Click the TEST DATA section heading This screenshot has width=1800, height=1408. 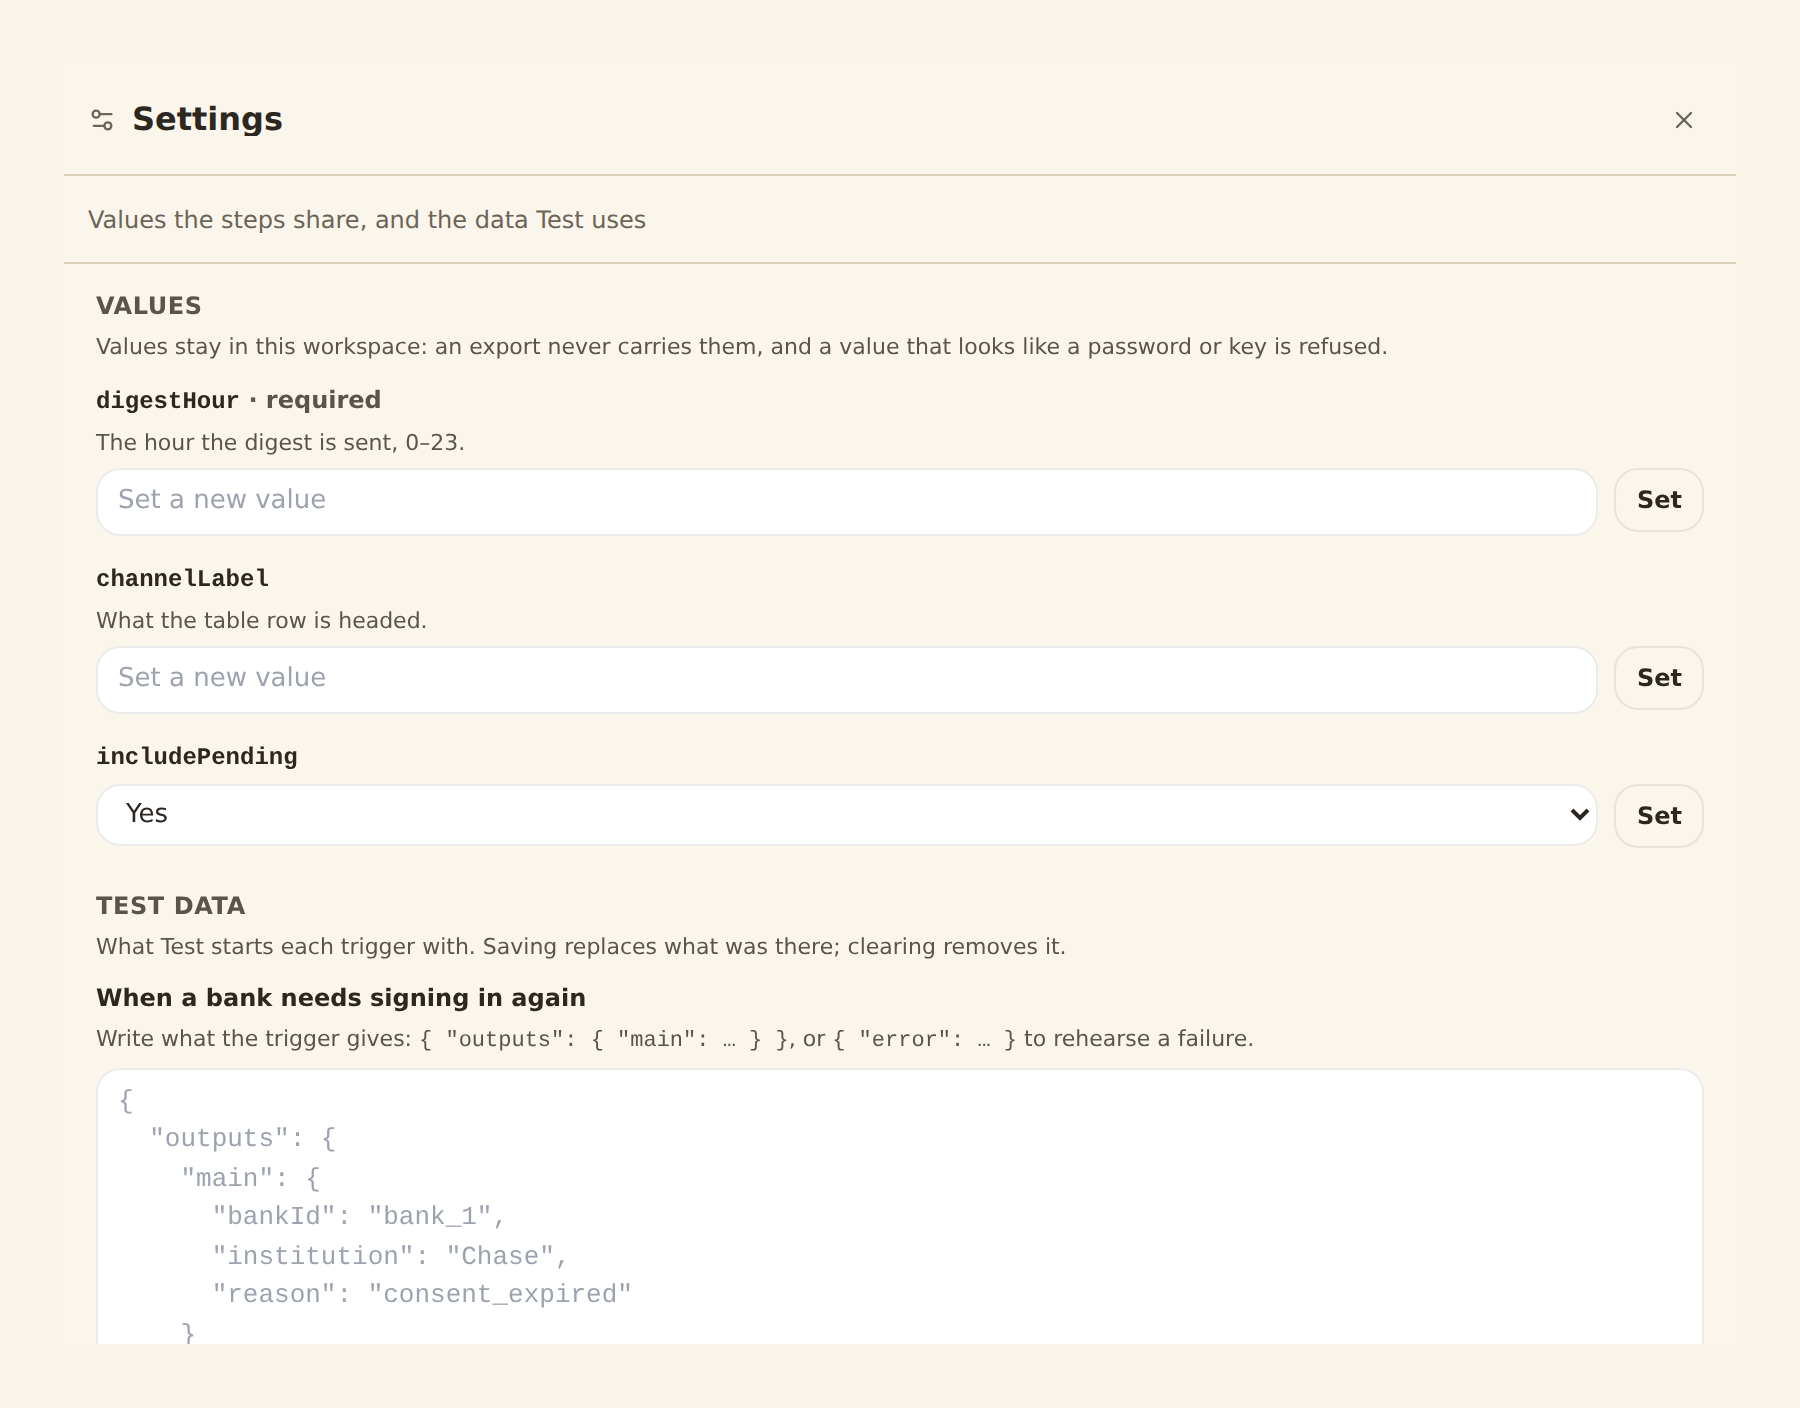[x=170, y=905]
